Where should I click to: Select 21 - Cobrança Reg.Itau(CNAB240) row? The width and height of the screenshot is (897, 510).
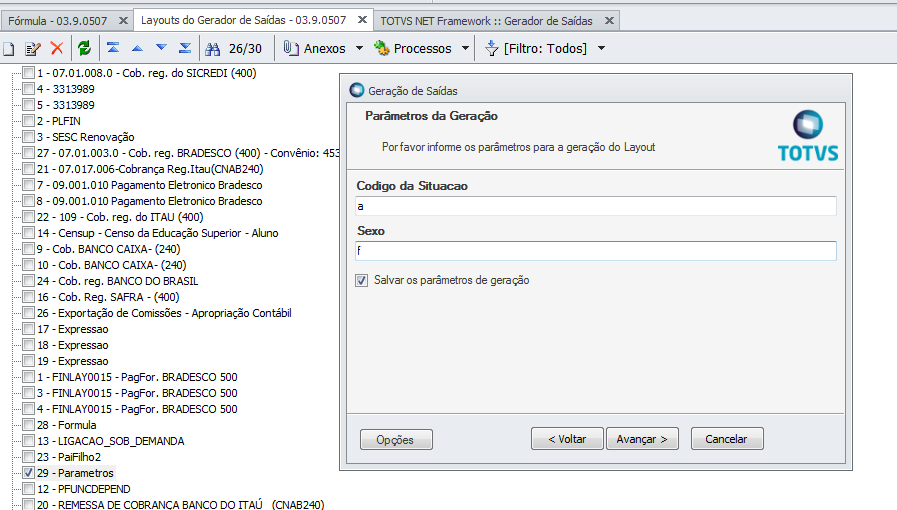[x=150, y=169]
